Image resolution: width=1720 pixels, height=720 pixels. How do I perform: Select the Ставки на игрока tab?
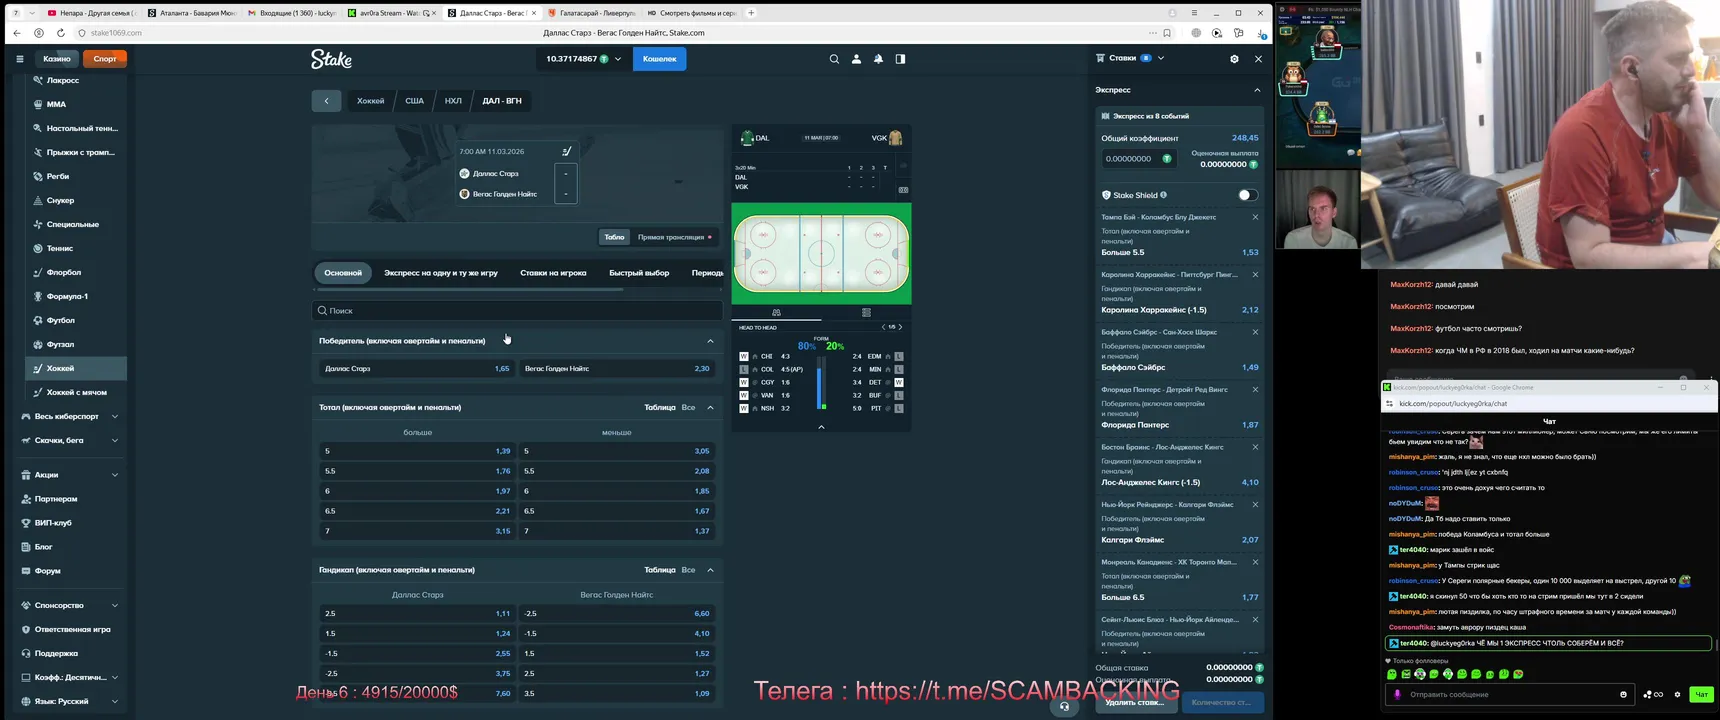click(x=553, y=273)
